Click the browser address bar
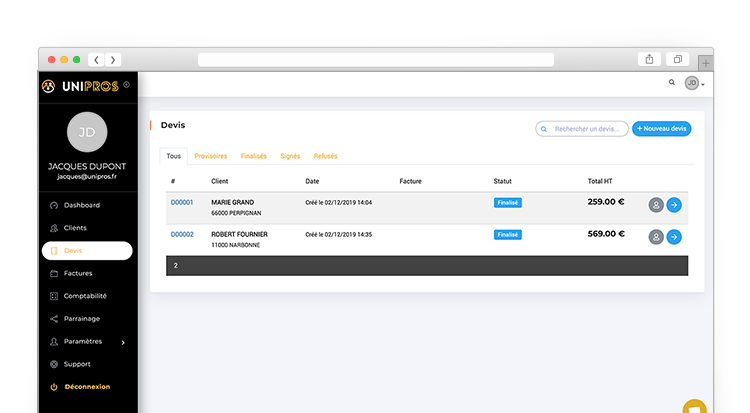 [376, 60]
